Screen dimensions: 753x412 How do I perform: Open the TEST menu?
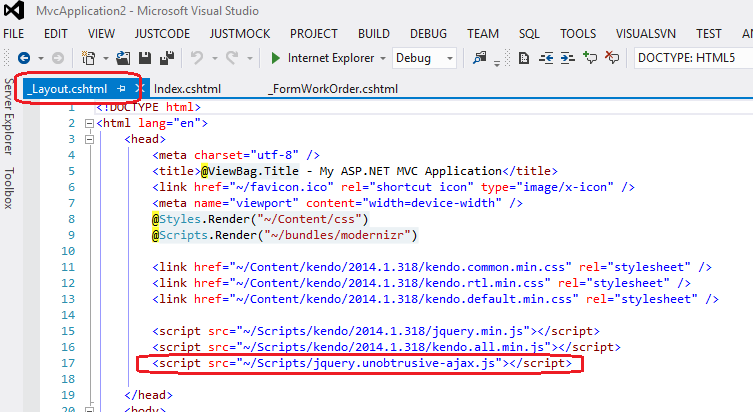709,34
